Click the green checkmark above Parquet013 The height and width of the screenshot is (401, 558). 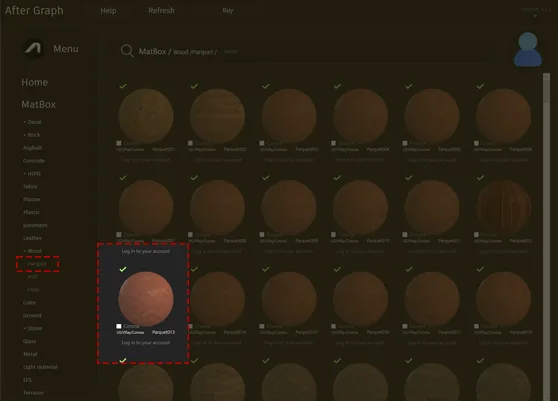pos(123,269)
